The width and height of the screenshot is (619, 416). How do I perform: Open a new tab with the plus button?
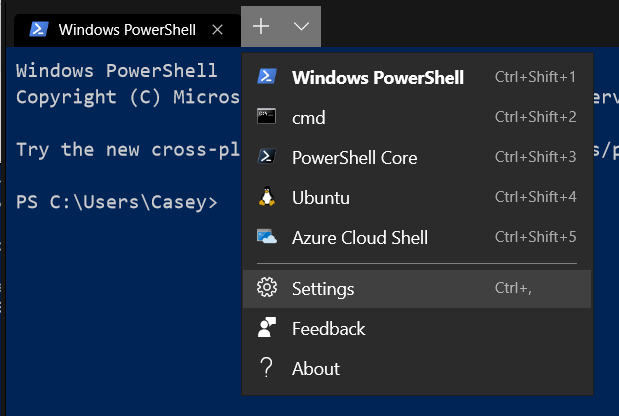(261, 27)
